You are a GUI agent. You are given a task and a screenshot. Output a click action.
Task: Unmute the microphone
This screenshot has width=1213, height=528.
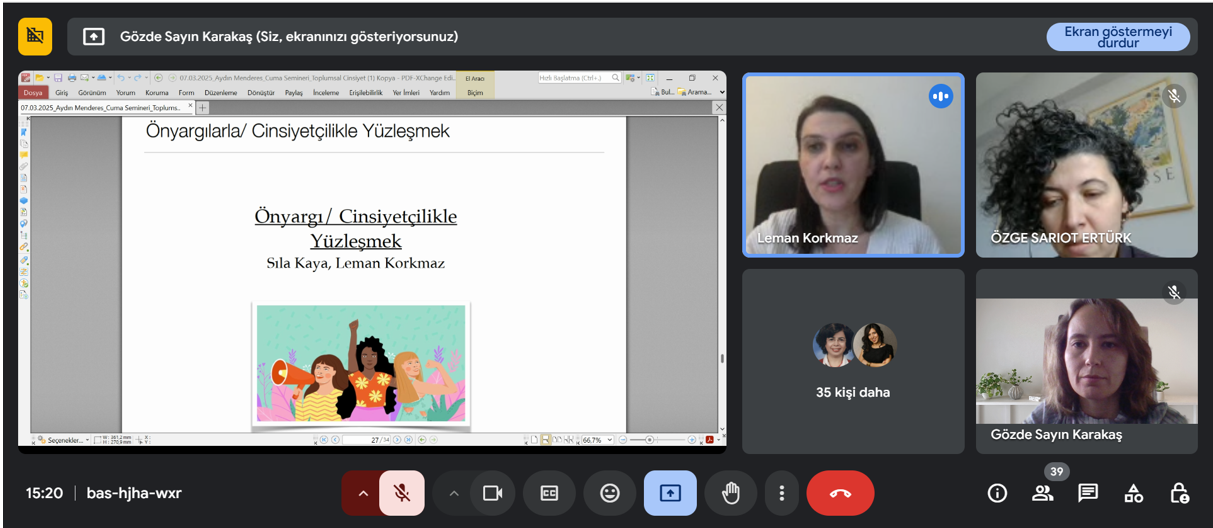click(402, 493)
